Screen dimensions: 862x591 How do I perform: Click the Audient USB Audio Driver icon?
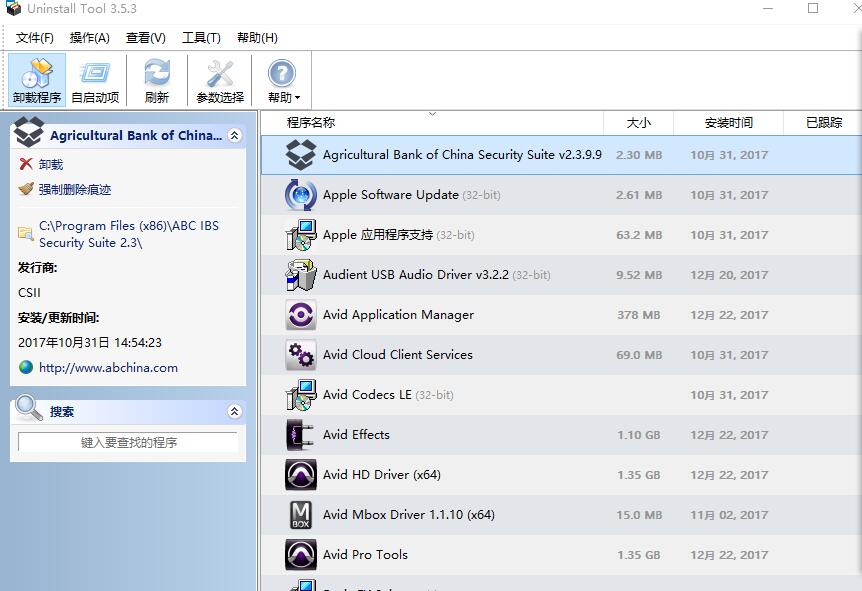(301, 275)
